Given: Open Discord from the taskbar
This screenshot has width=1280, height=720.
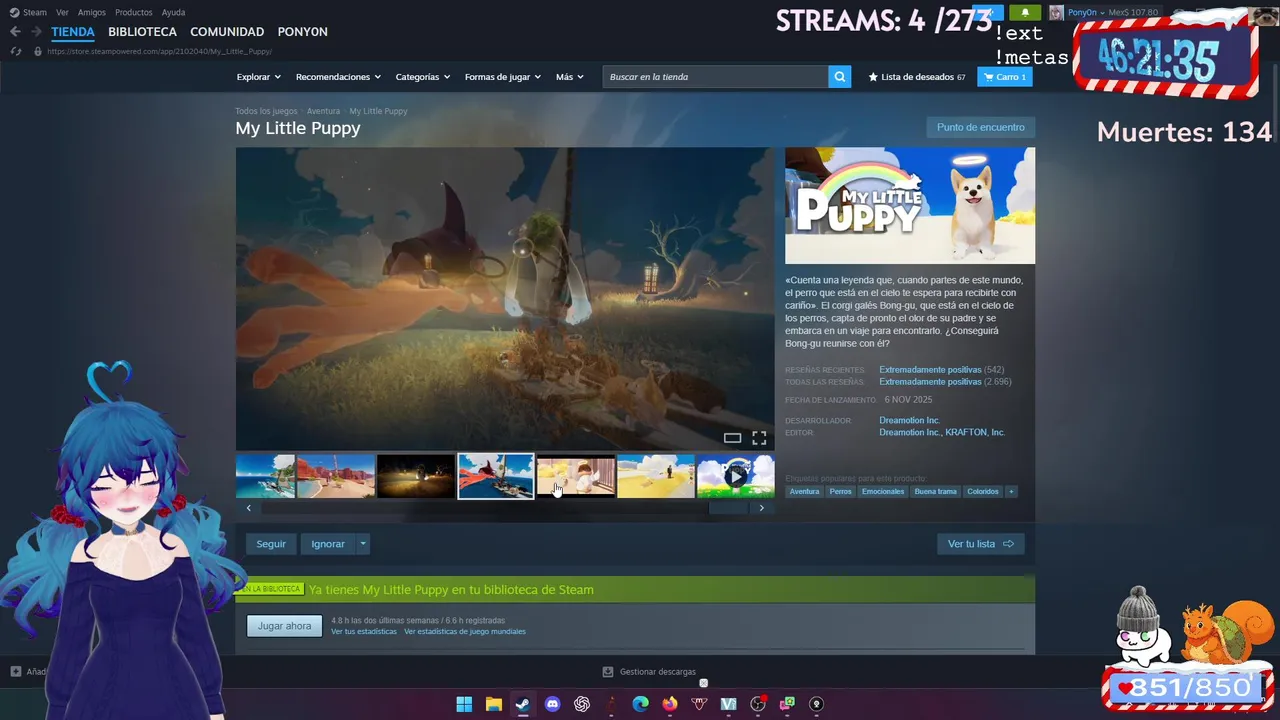Looking at the screenshot, I should 552,704.
